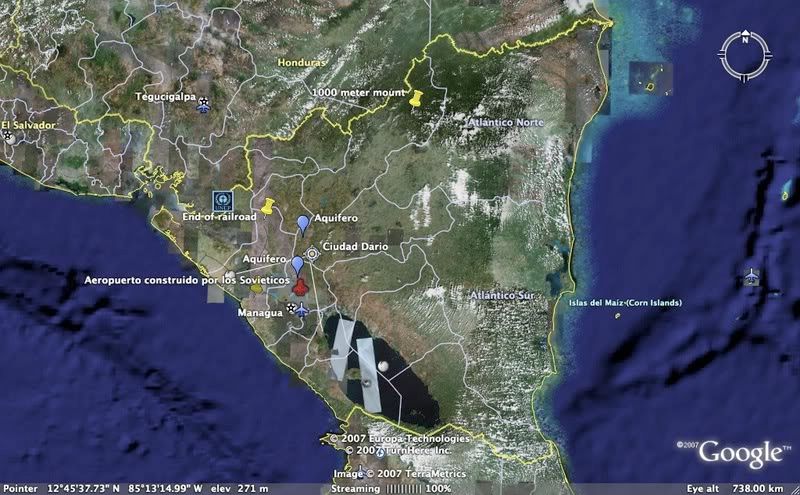Click the El Salvador capital star marker
The height and width of the screenshot is (495, 800).
(9, 134)
